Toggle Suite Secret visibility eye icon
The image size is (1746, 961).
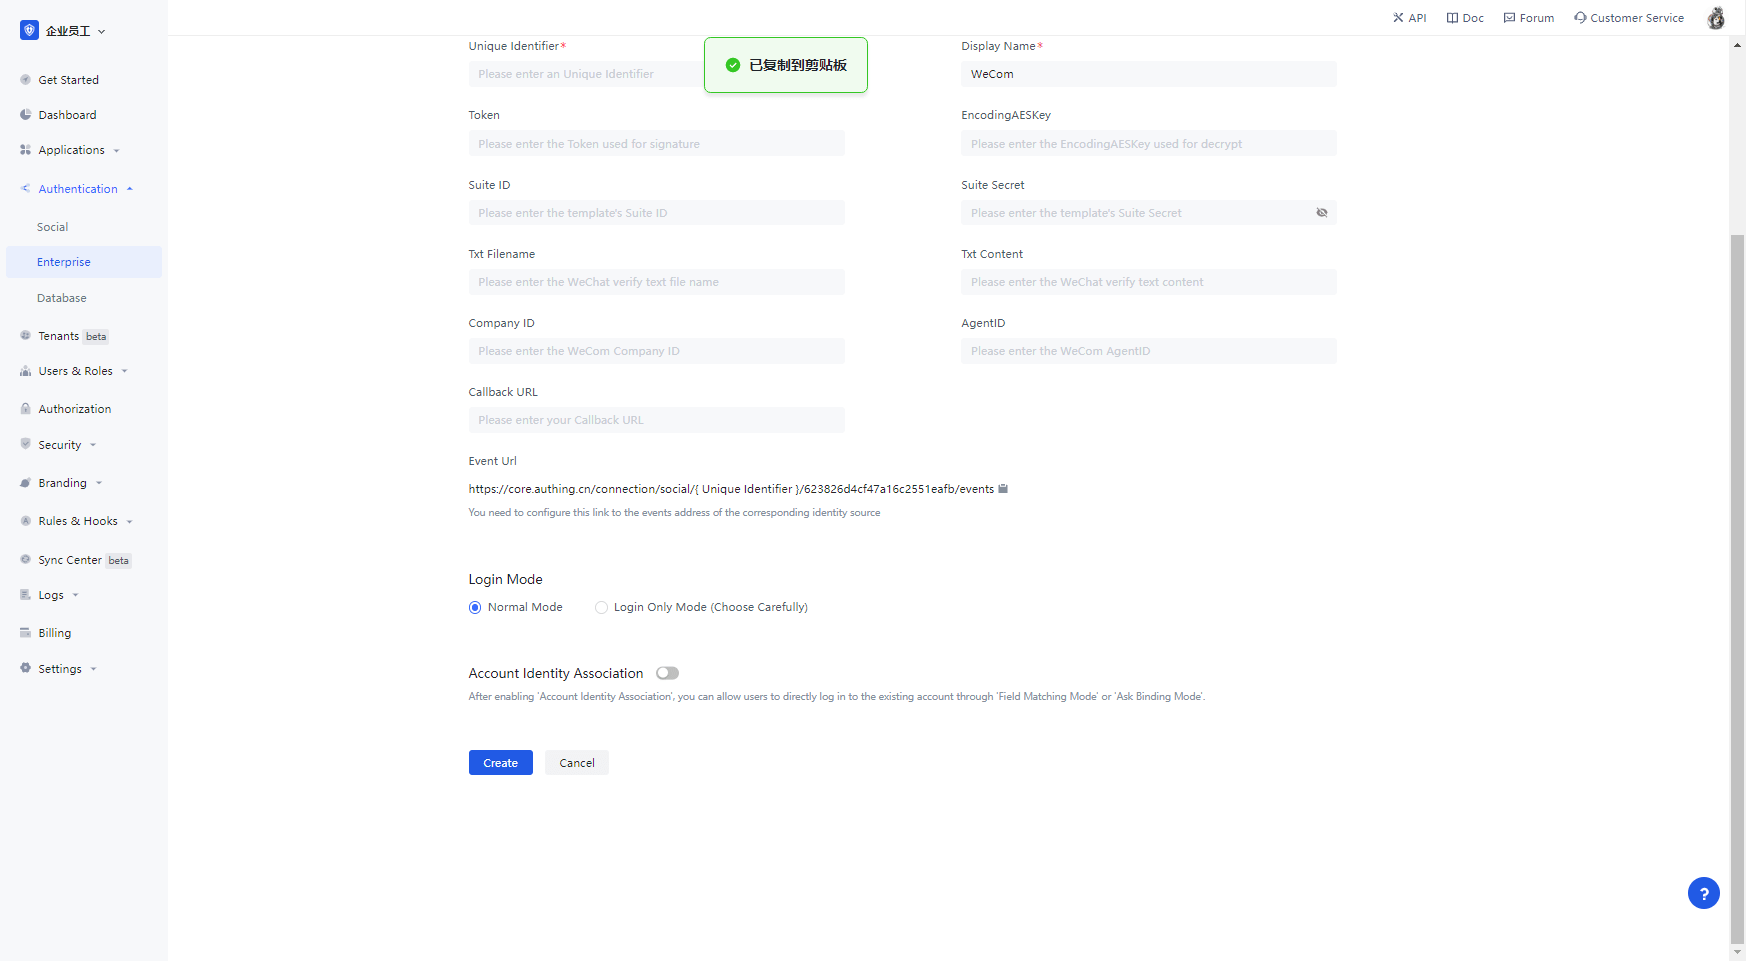coord(1322,213)
